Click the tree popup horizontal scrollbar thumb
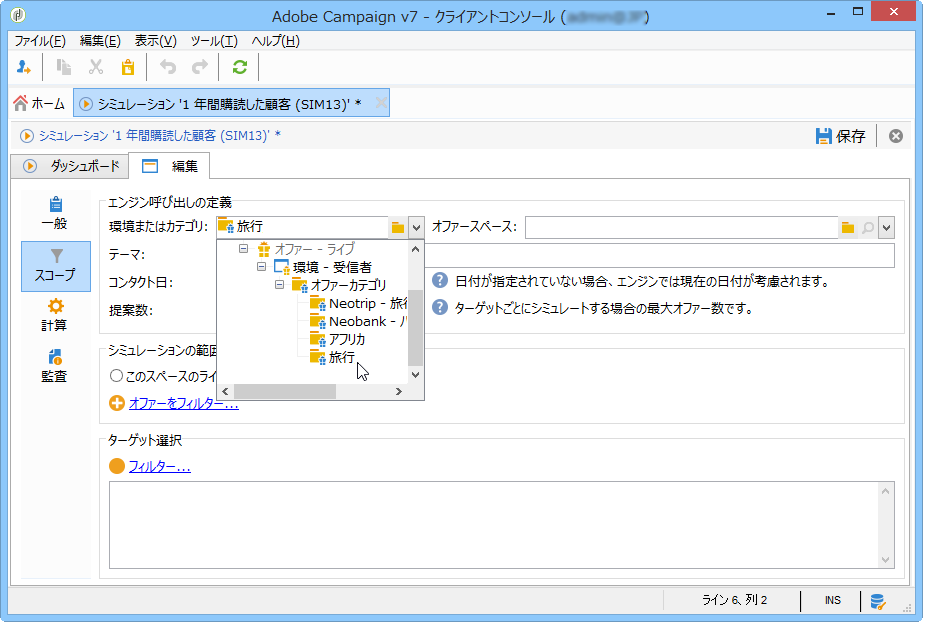Image resolution: width=938 pixels, height=632 pixels. tap(285, 391)
